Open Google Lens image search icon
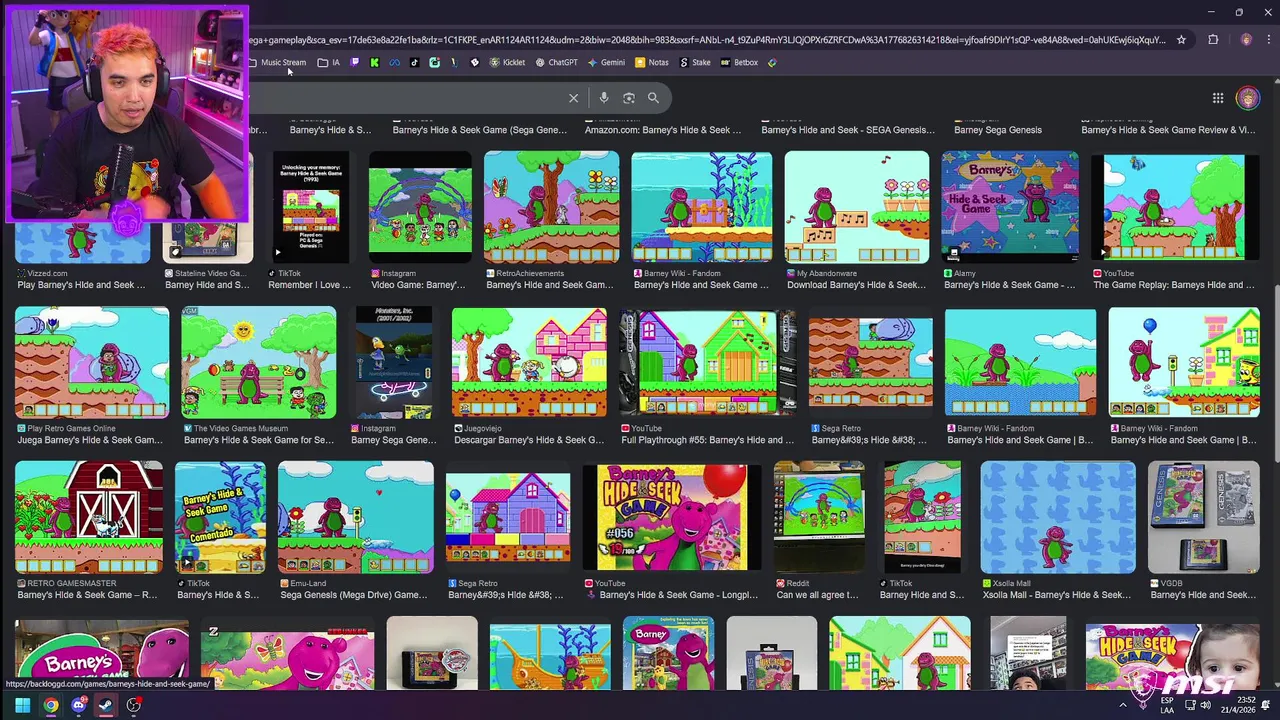Viewport: 1280px width, 720px height. point(629,98)
